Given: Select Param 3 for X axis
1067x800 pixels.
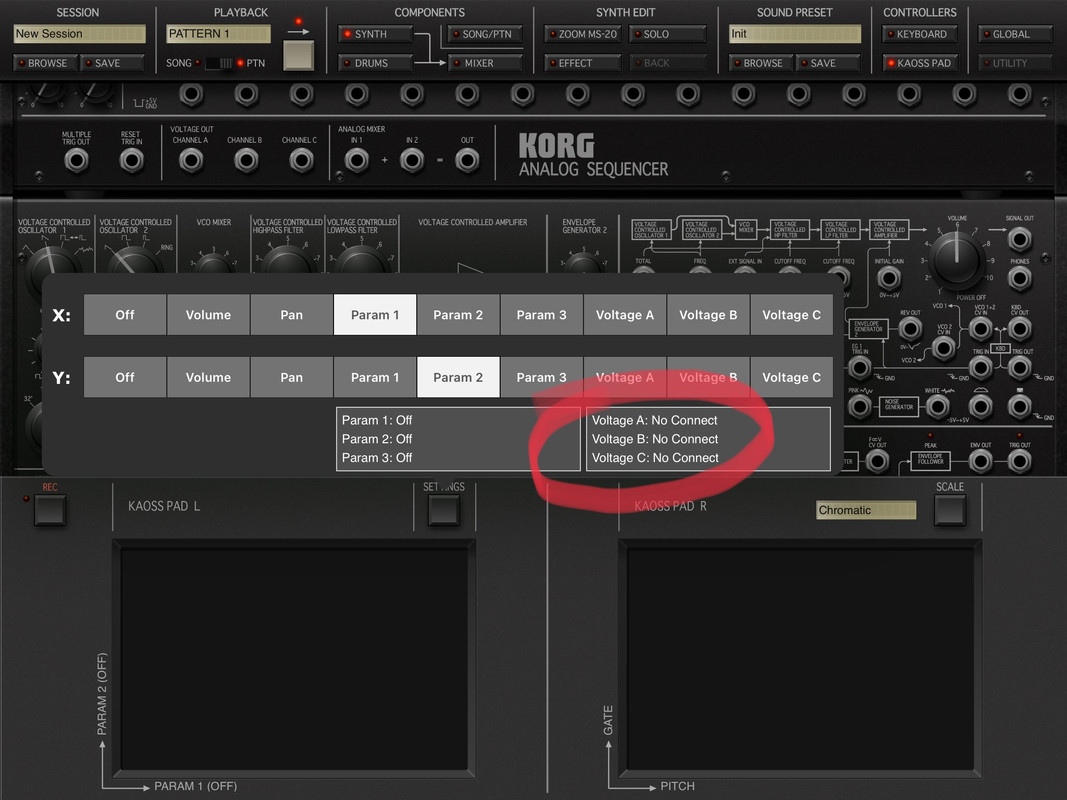Looking at the screenshot, I should tap(541, 314).
